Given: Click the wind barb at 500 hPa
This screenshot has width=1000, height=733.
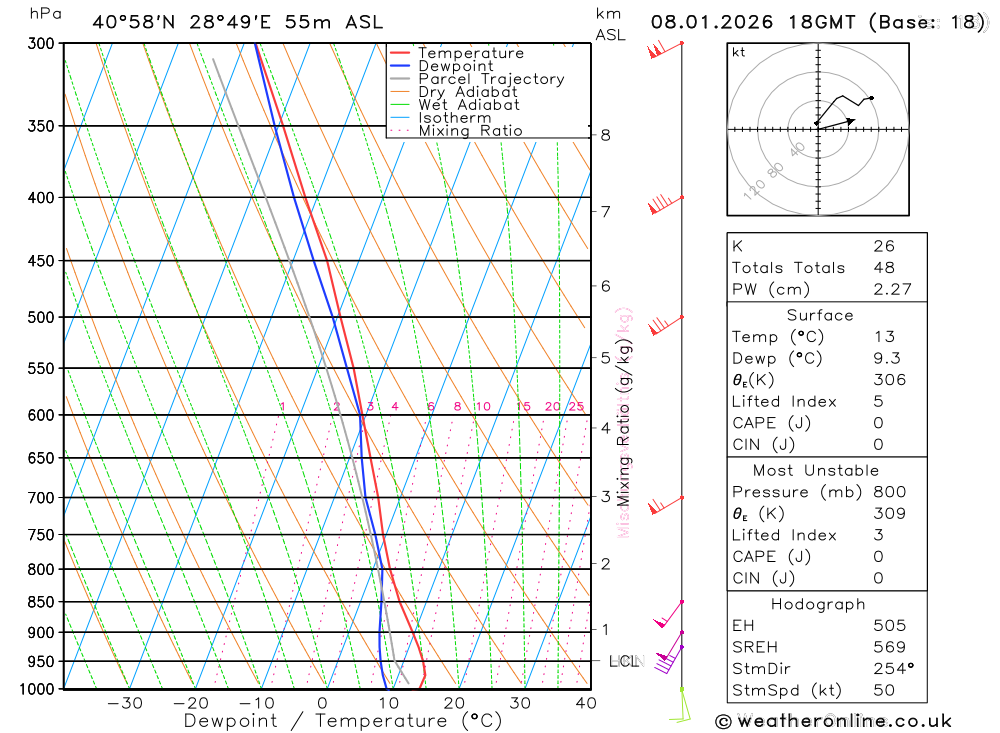Looking at the screenshot, I should pos(666,325).
